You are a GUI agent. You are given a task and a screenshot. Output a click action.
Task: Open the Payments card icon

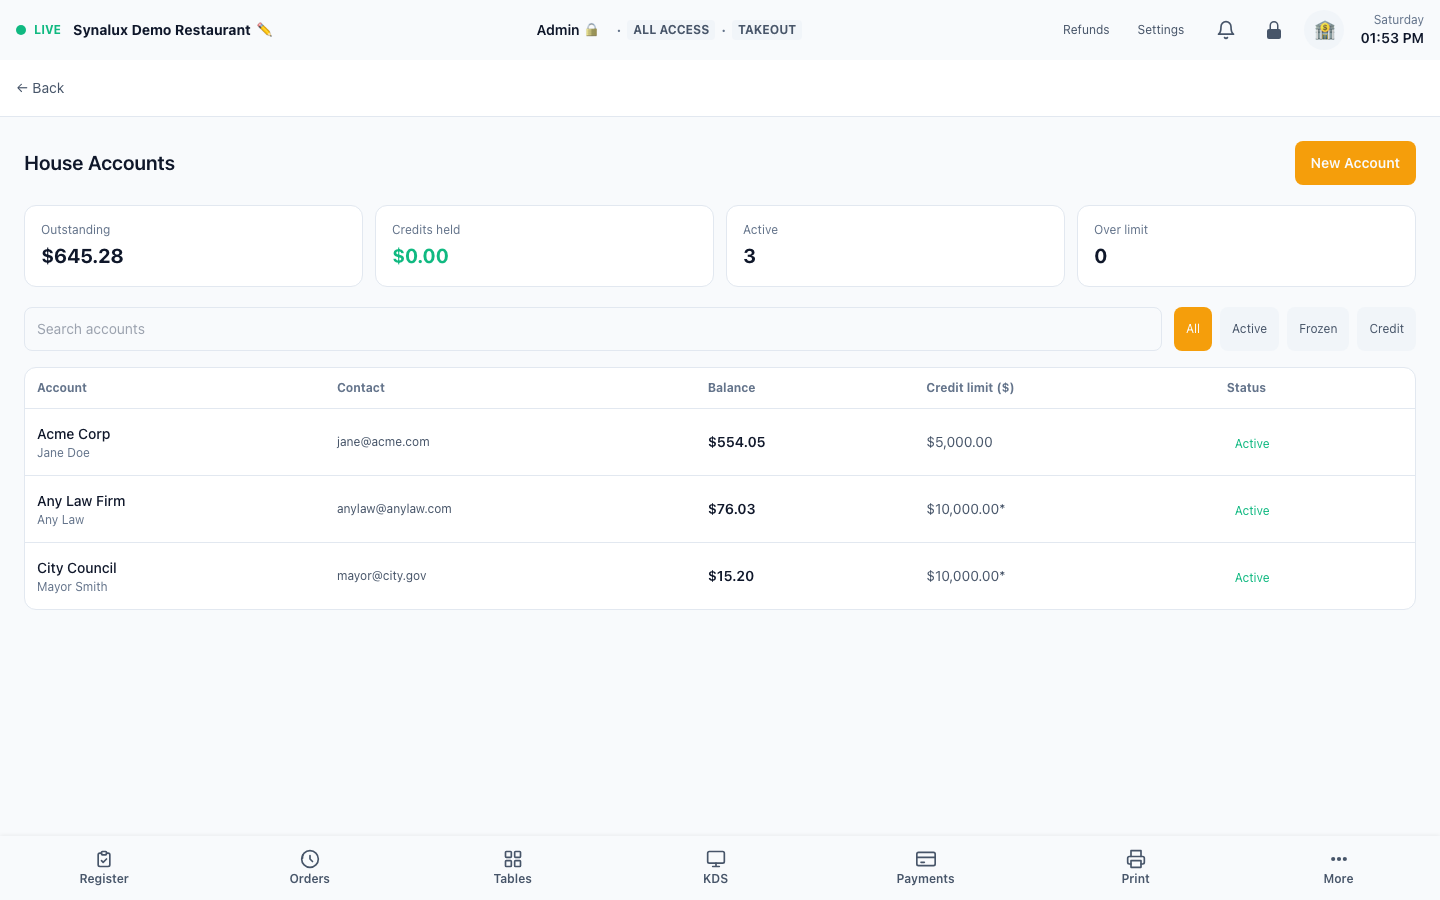[926, 859]
